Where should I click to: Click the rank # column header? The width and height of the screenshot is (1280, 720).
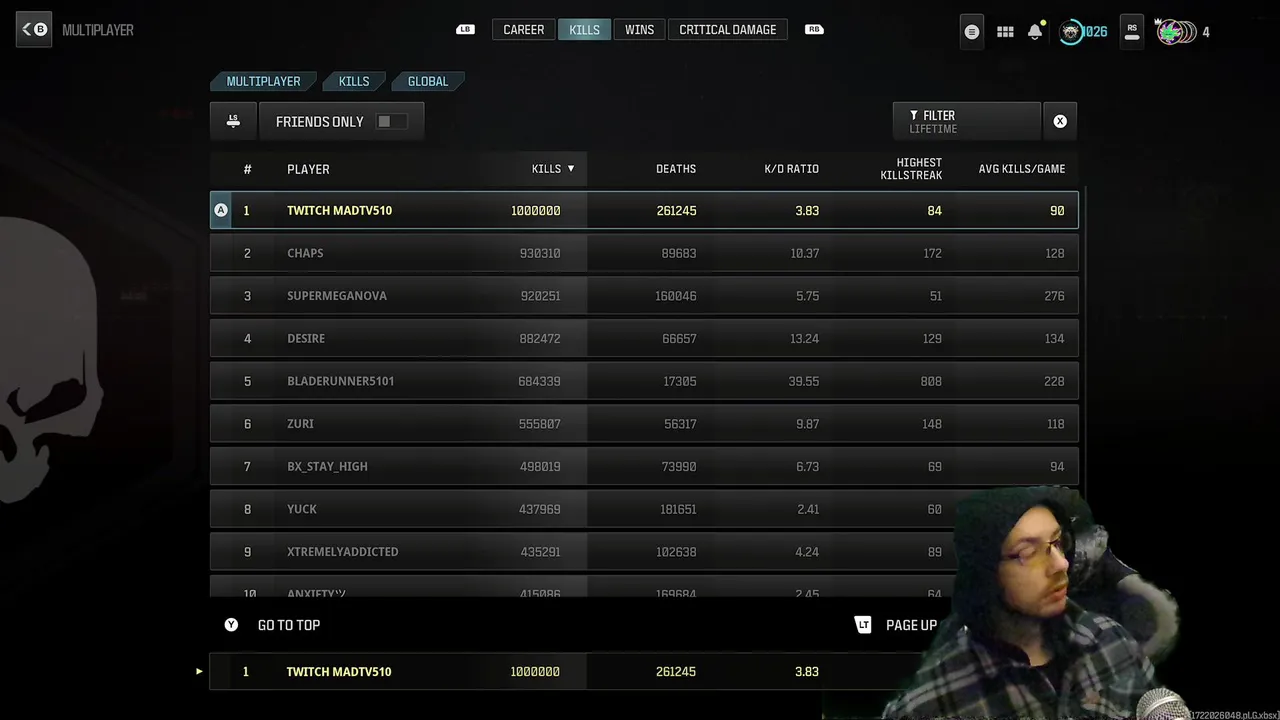[x=247, y=169]
